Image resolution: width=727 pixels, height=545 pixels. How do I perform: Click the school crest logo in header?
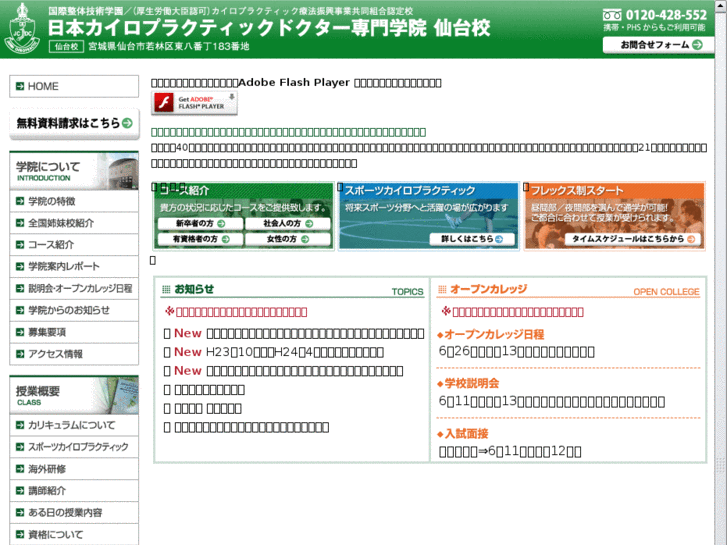pyautogui.click(x=22, y=28)
